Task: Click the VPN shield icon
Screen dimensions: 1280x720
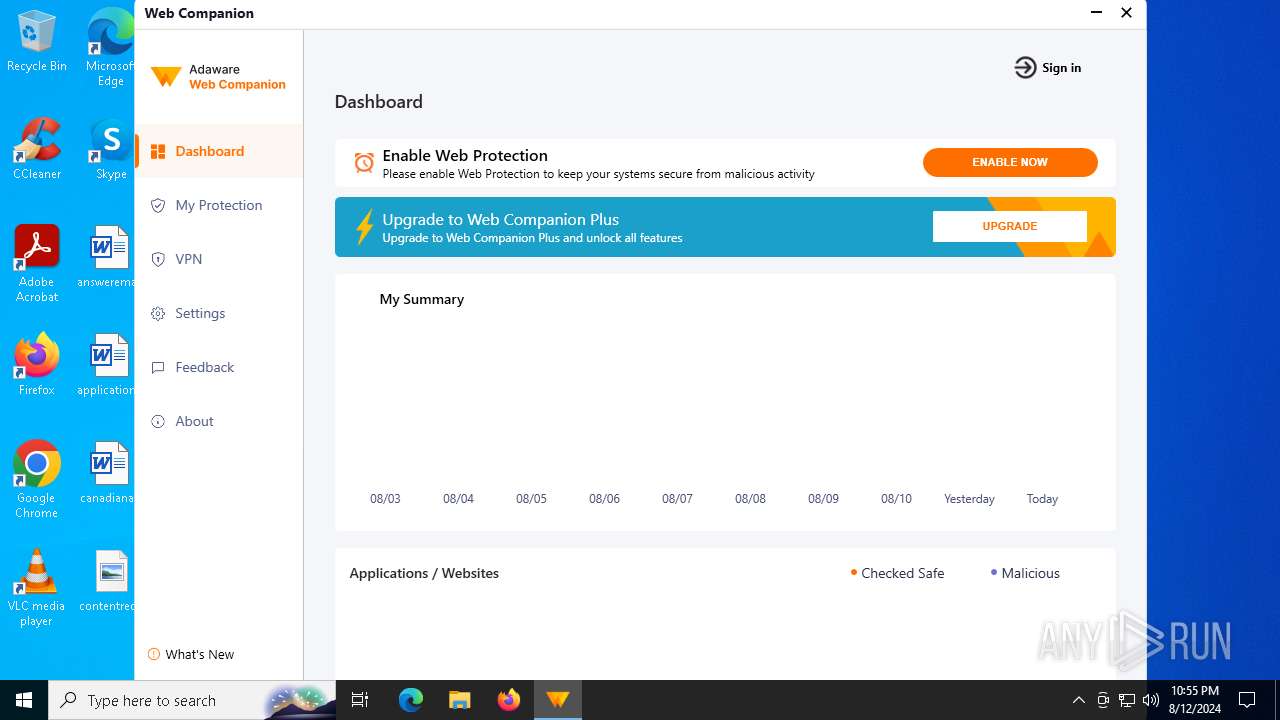Action: point(158,259)
